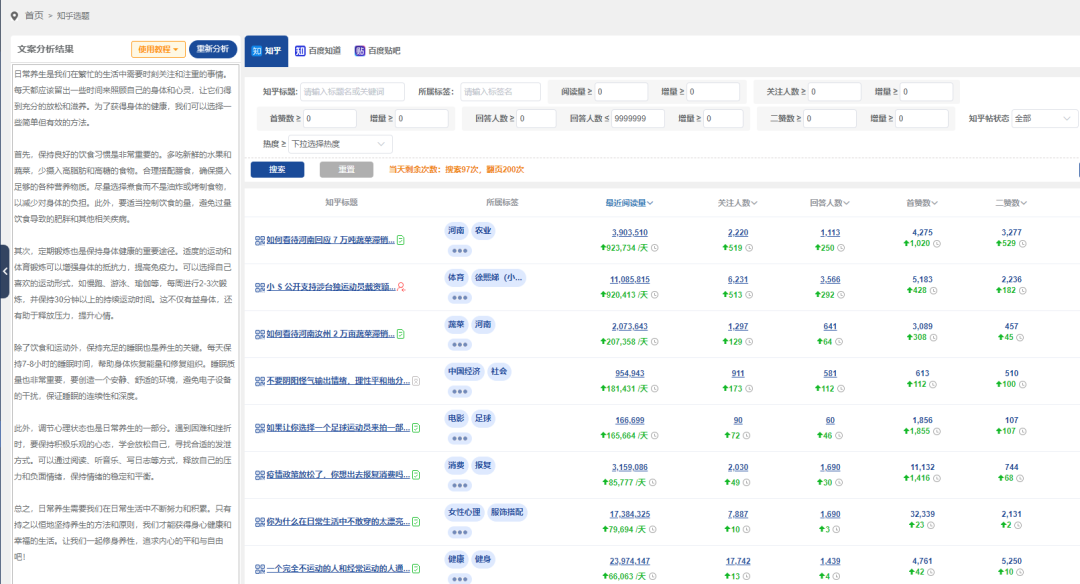Focus the 回答人数 ≤ field showing 9999999
This screenshot has height=584, width=1080.
click(638, 118)
